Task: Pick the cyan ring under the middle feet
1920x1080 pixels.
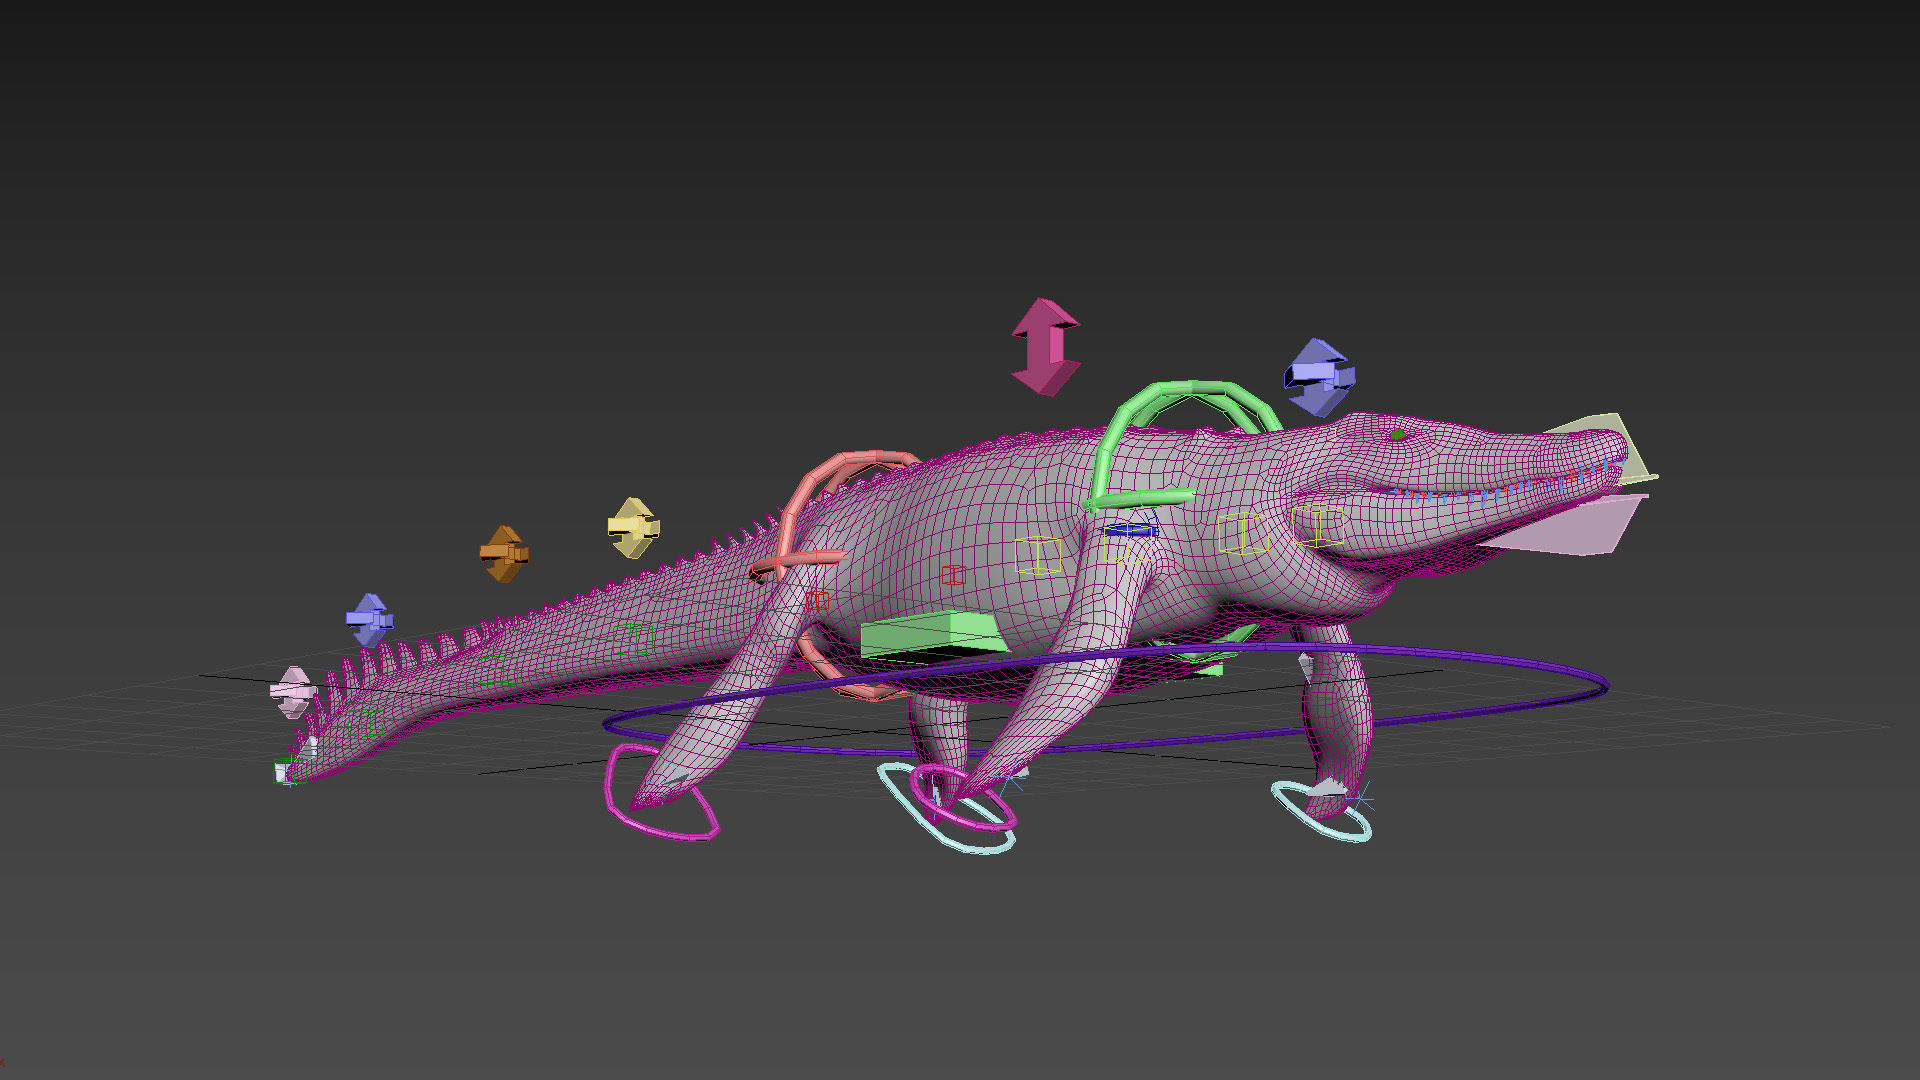Action: 972,847
